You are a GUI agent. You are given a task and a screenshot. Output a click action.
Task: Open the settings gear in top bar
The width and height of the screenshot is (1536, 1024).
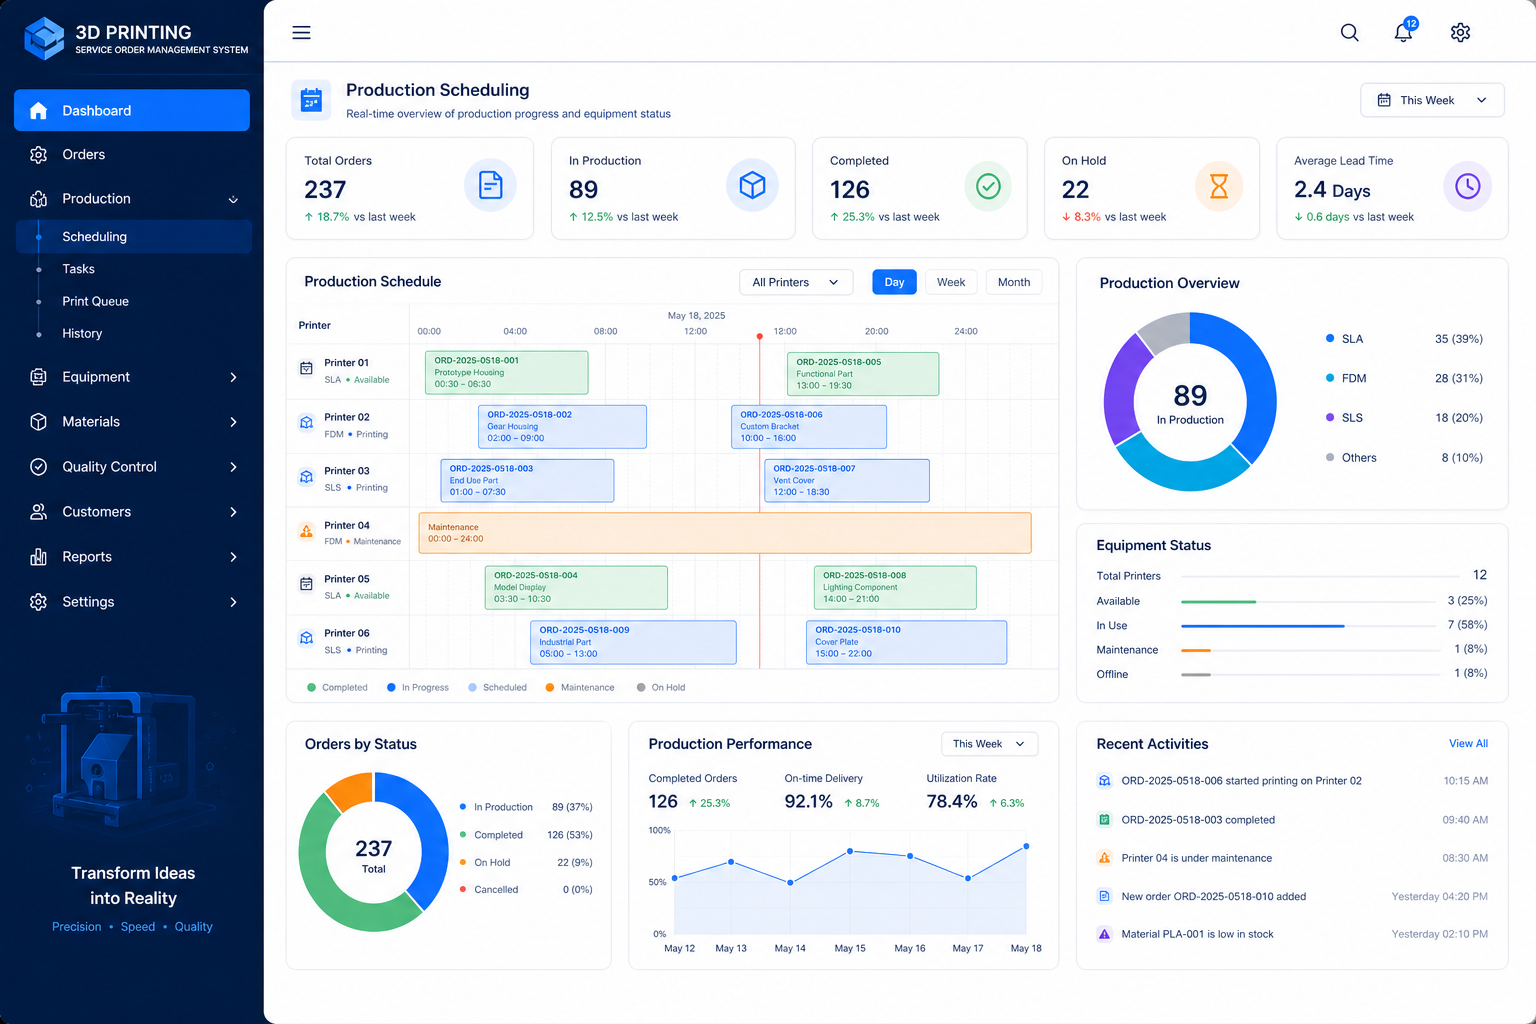pyautogui.click(x=1460, y=33)
